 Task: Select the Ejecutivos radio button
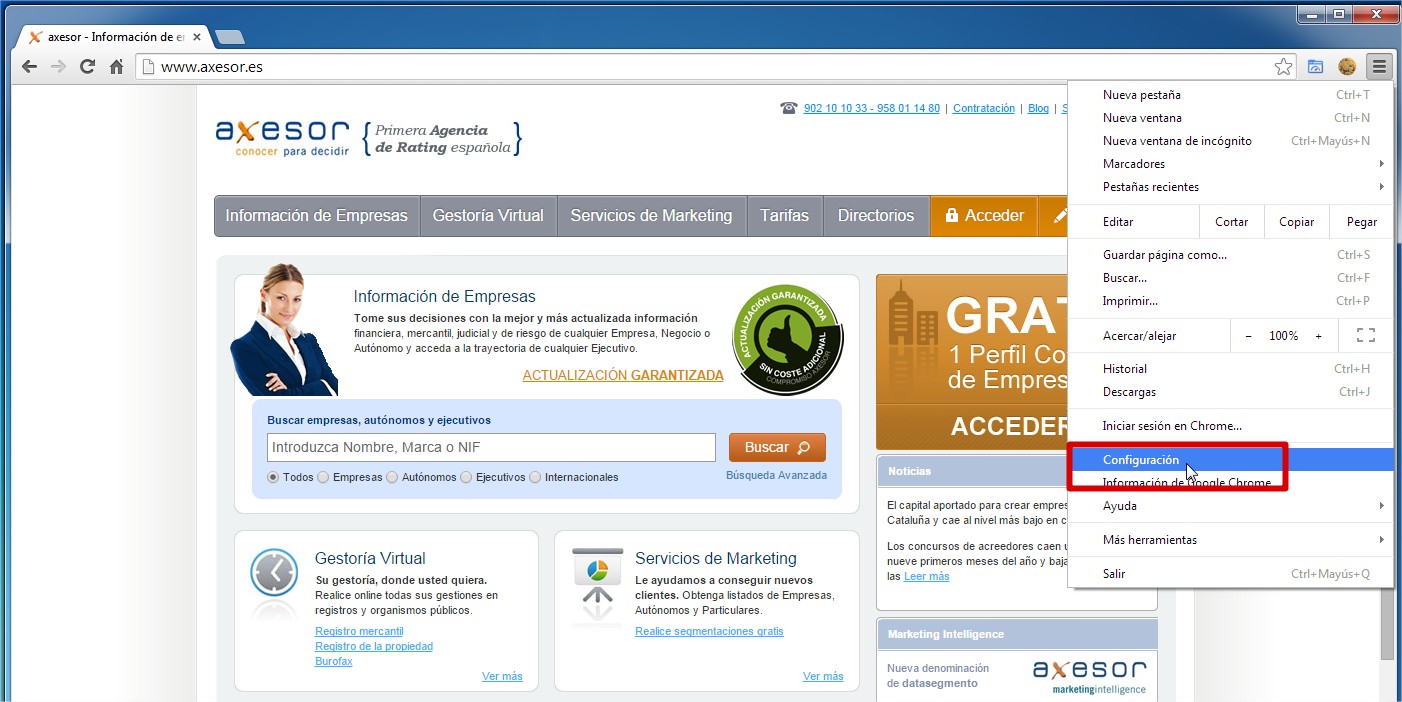click(x=466, y=477)
